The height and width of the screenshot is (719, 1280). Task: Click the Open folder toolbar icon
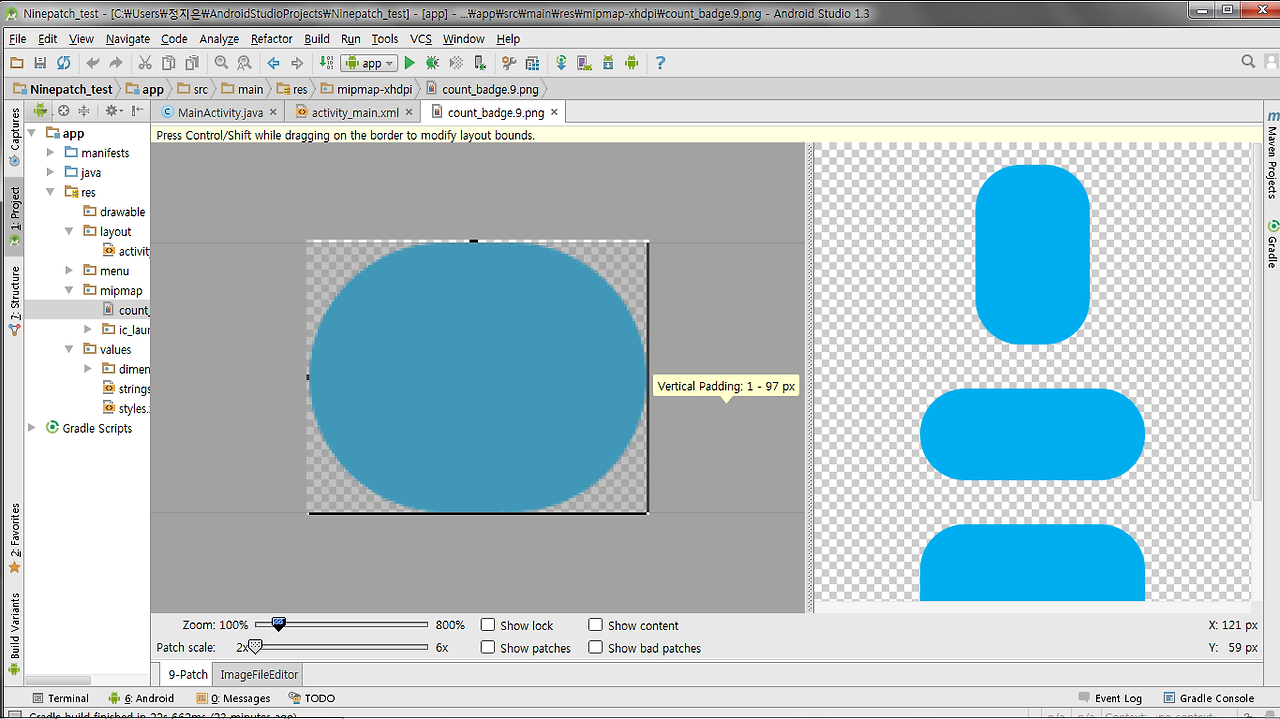[x=17, y=63]
